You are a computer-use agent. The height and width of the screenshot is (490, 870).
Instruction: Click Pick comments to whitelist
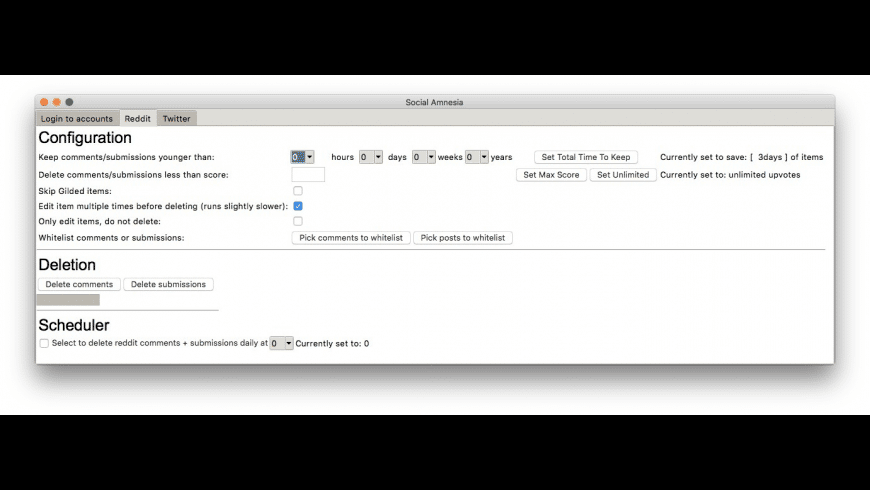tap(351, 238)
